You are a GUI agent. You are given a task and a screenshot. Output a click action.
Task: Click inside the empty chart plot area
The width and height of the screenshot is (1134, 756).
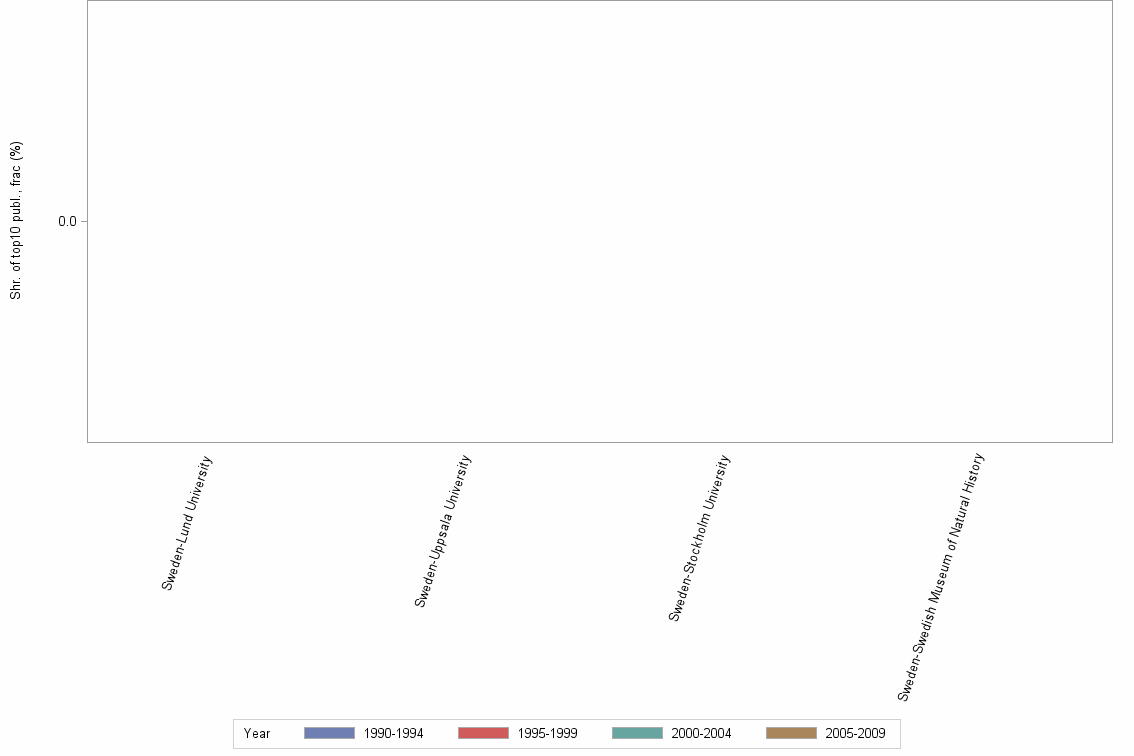[x=600, y=220]
